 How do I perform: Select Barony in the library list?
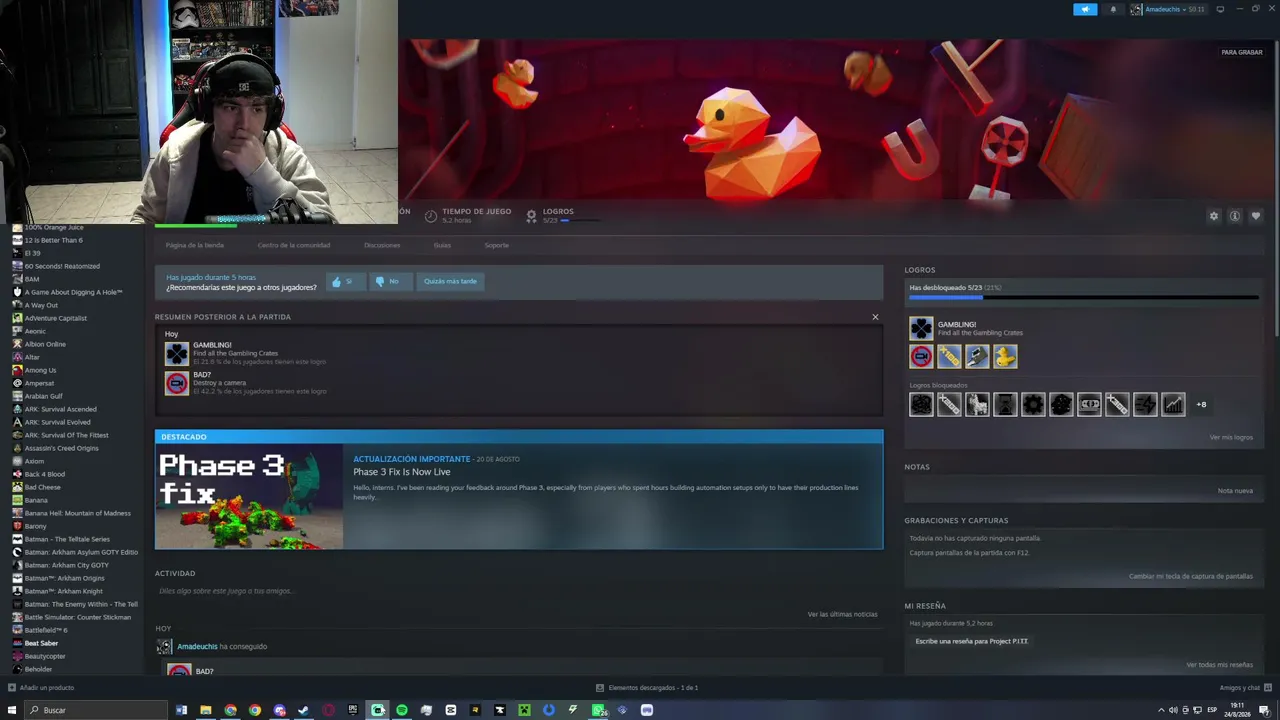36,526
